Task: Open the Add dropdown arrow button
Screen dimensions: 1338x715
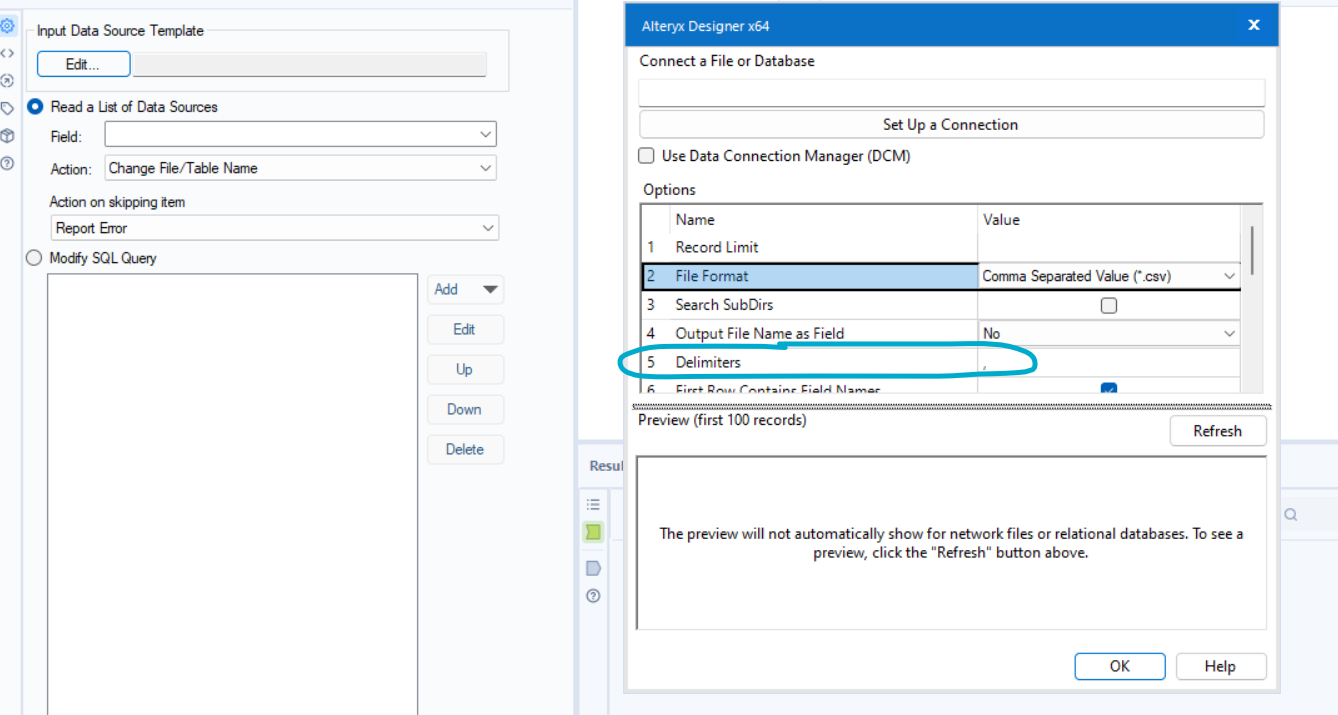Action: 490,289
